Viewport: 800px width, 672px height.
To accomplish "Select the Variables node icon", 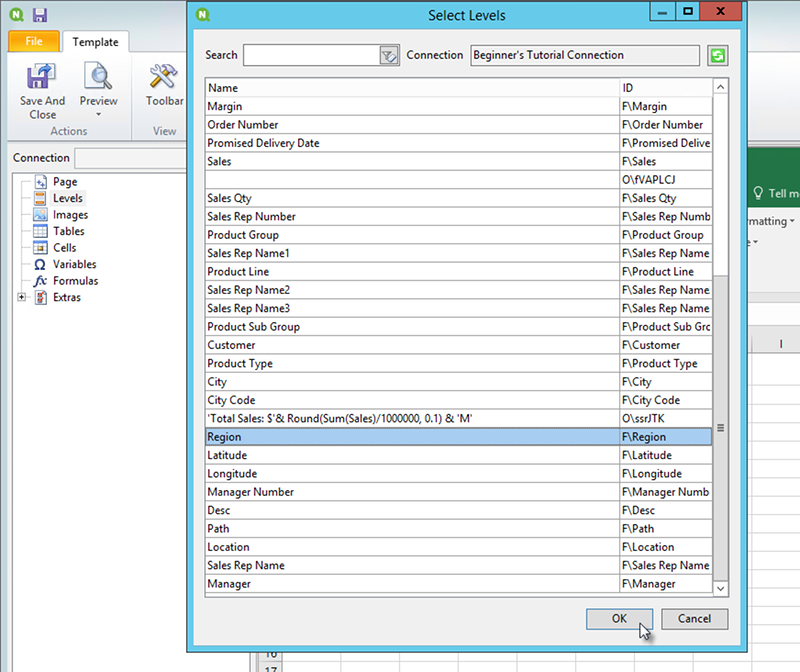I will coord(40,265).
